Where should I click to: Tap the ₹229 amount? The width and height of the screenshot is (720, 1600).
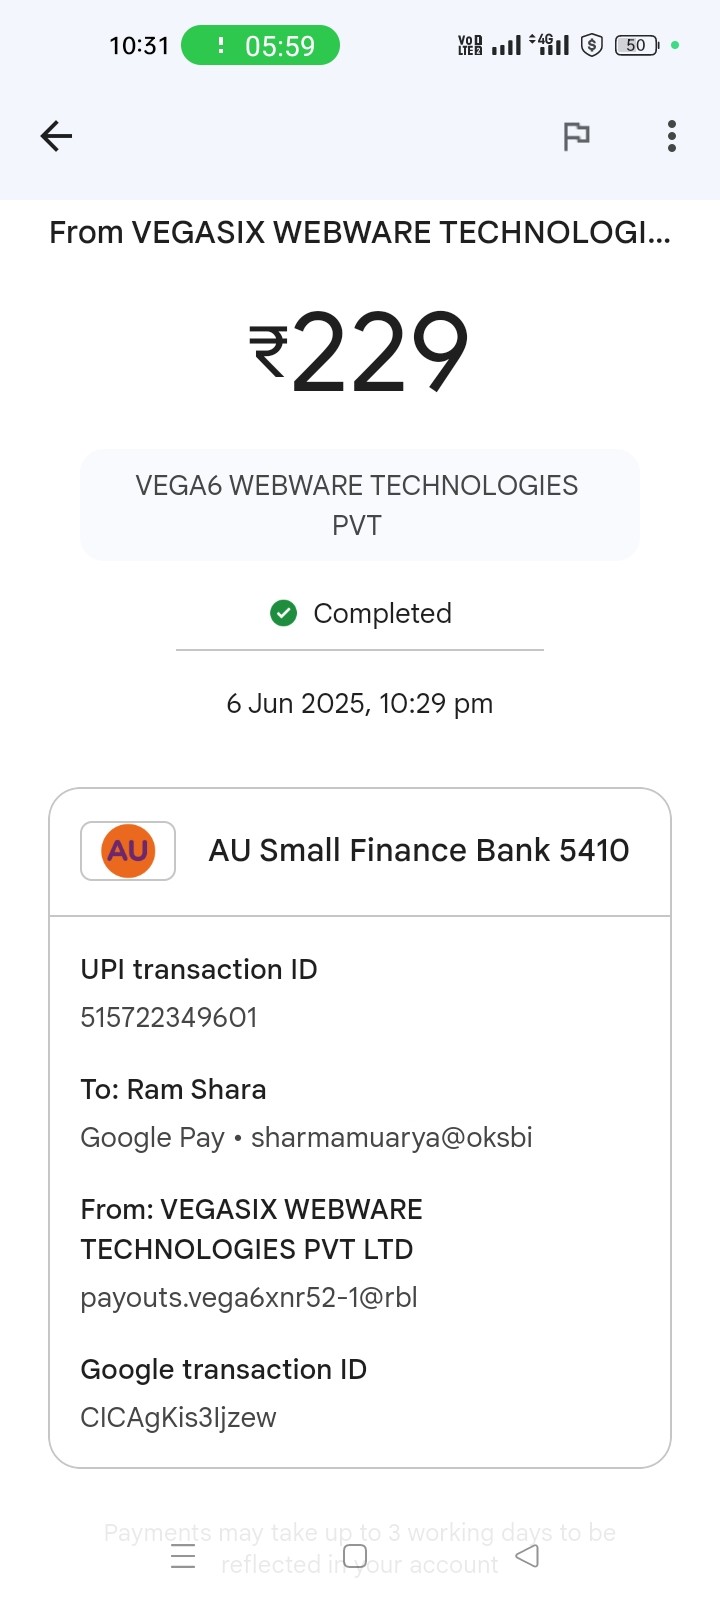pos(359,350)
